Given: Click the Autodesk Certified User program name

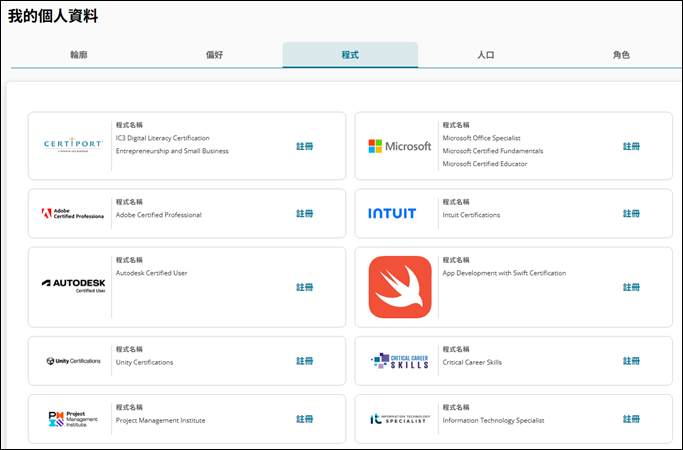Looking at the screenshot, I should [x=152, y=273].
